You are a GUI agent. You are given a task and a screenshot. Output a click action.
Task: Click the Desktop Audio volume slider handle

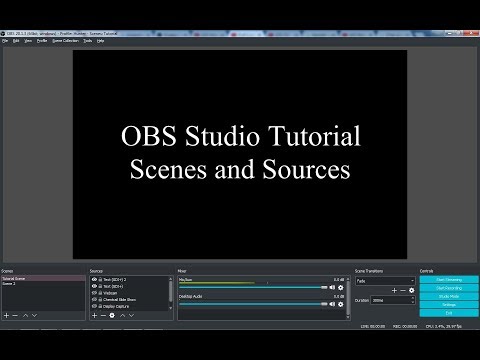[x=324, y=304]
